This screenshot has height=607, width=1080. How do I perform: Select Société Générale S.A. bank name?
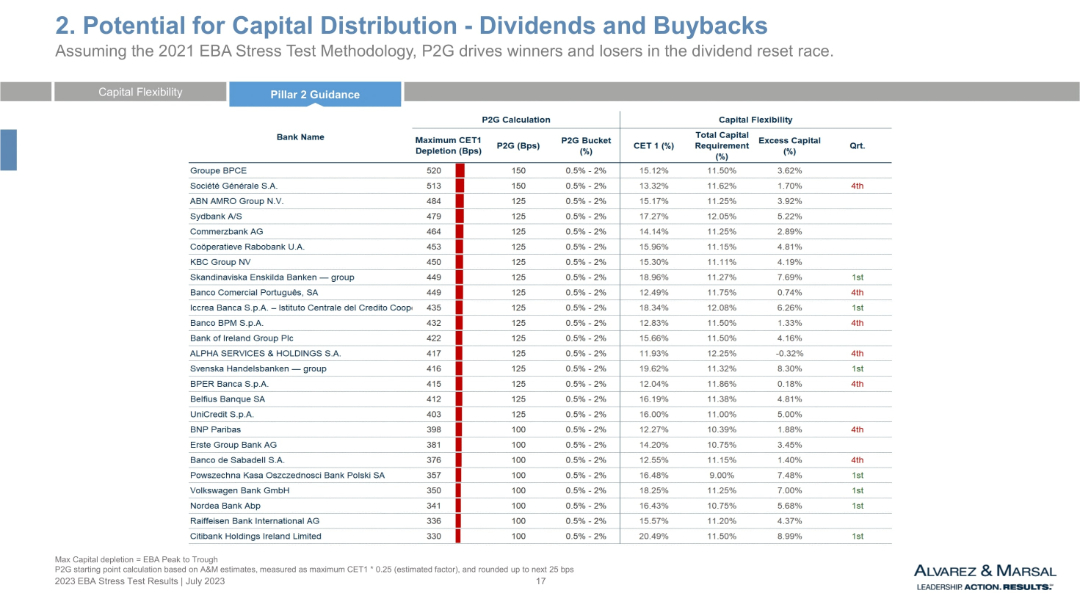pyautogui.click(x=233, y=186)
